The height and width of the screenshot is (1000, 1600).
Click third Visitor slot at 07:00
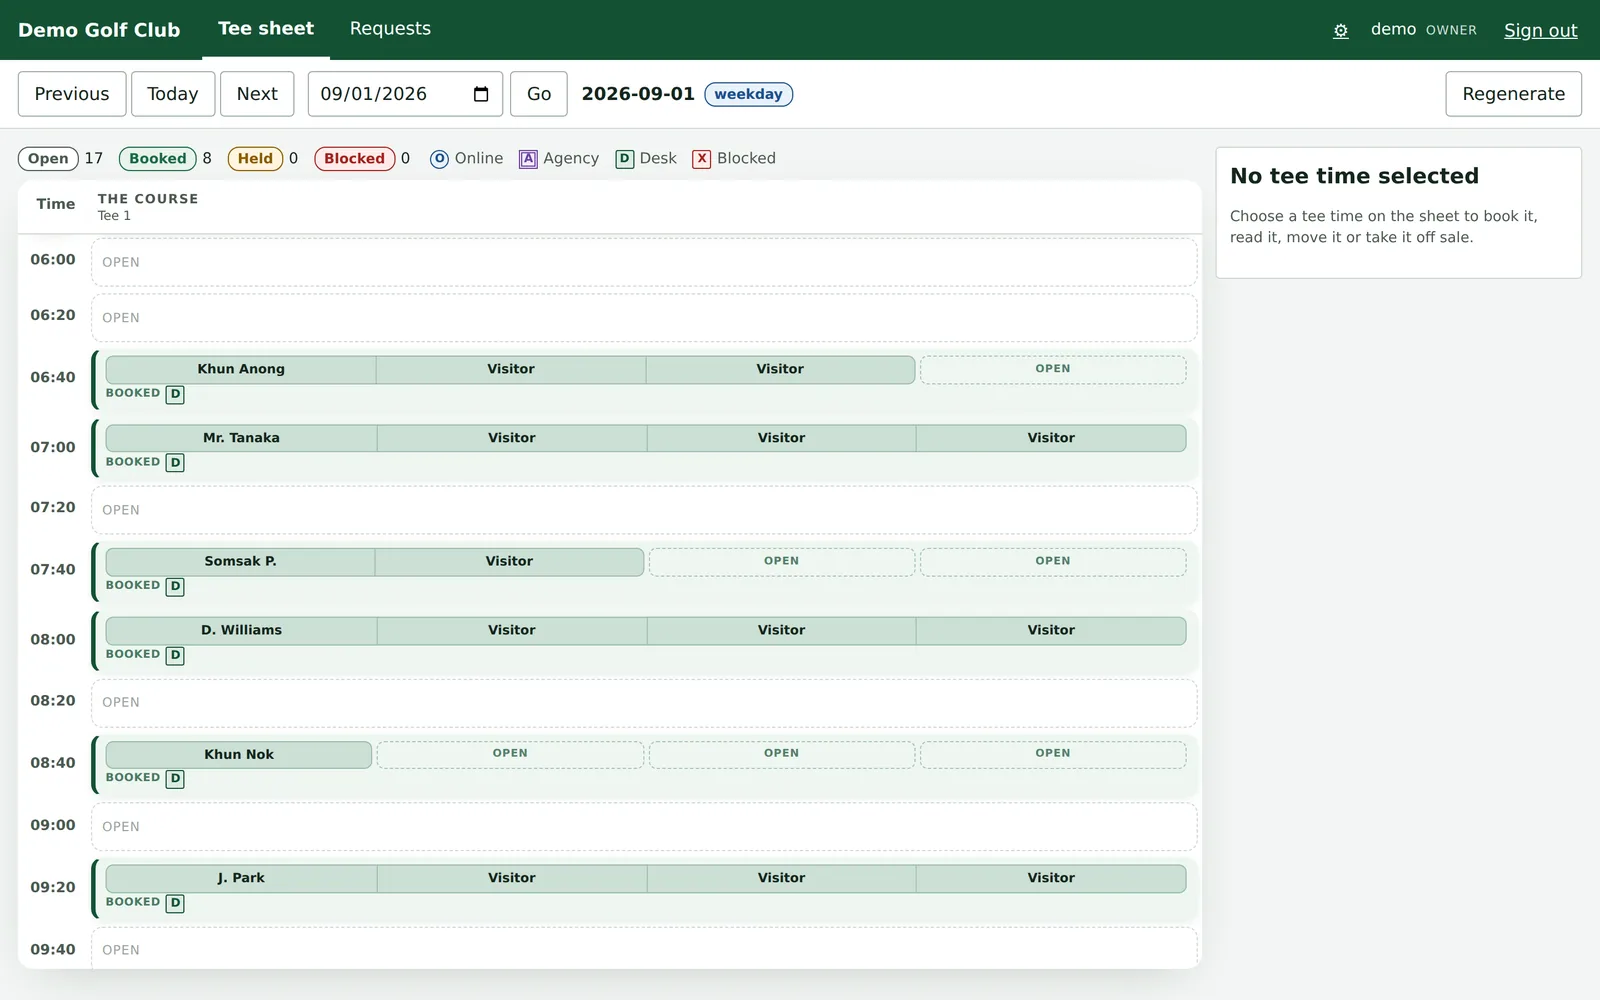point(781,439)
